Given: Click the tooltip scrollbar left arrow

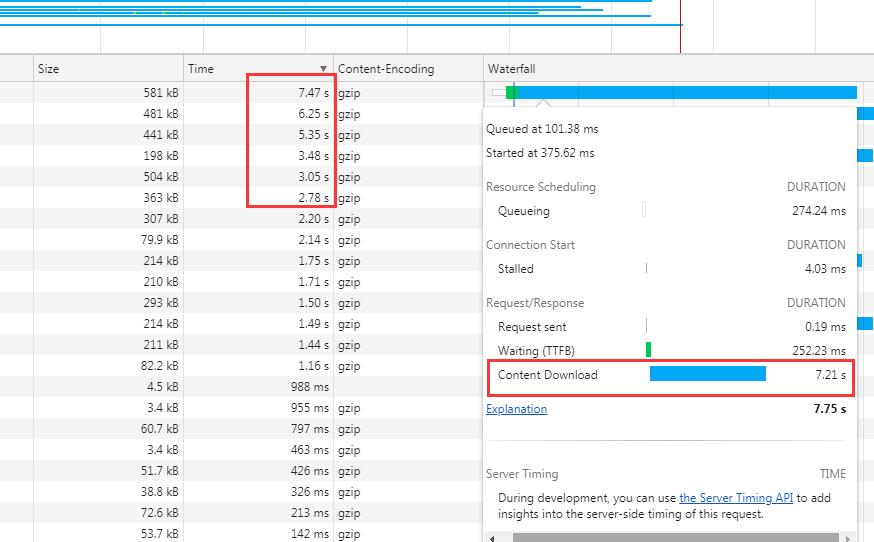Looking at the screenshot, I should 492,538.
